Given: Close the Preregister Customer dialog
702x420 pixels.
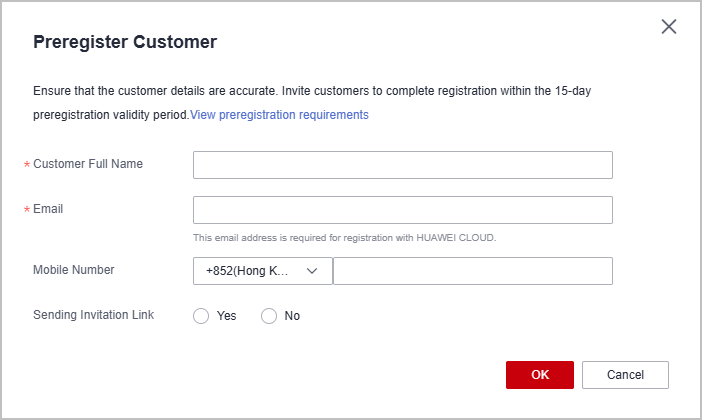Looking at the screenshot, I should [x=669, y=27].
